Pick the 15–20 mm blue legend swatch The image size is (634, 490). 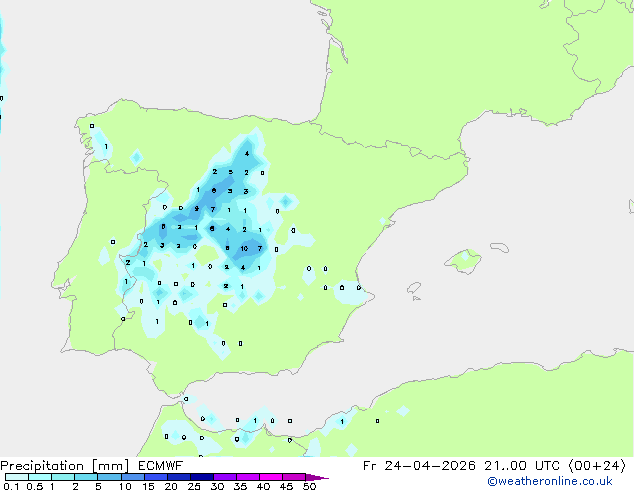click(155, 477)
